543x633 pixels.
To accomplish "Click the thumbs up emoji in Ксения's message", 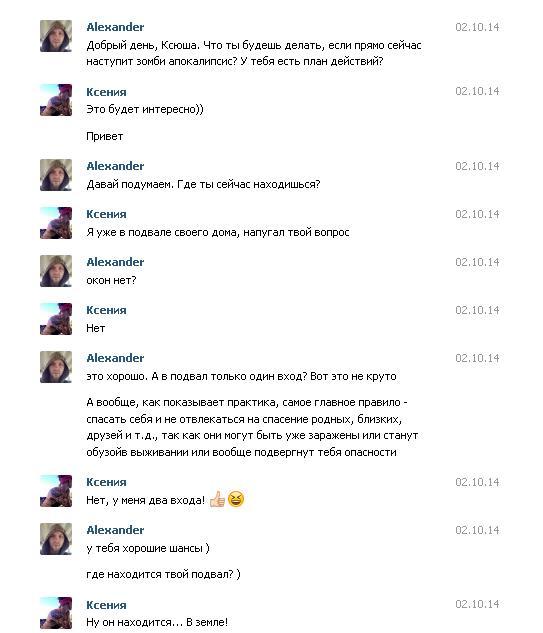I will point(217,500).
